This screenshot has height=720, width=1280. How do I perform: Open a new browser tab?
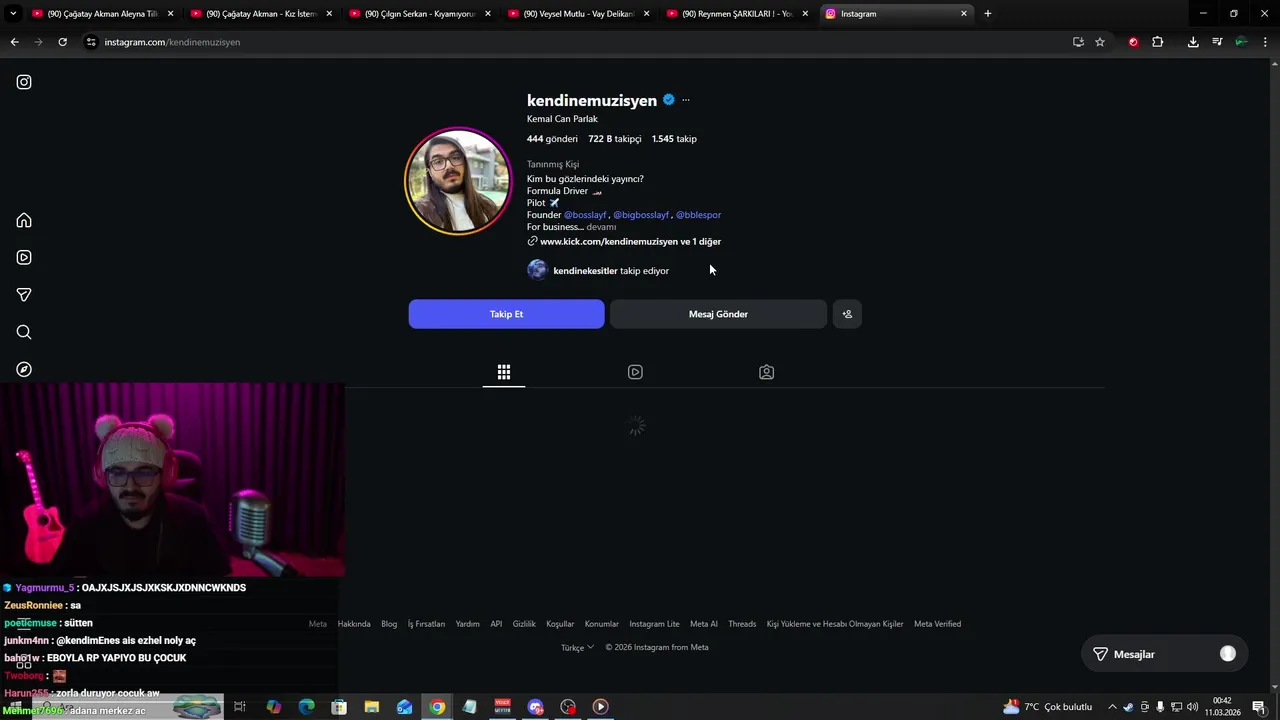(x=987, y=14)
